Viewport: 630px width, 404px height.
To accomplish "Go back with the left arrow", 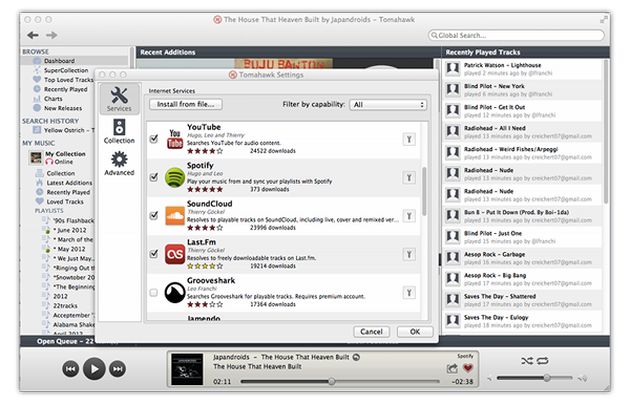I will point(33,35).
